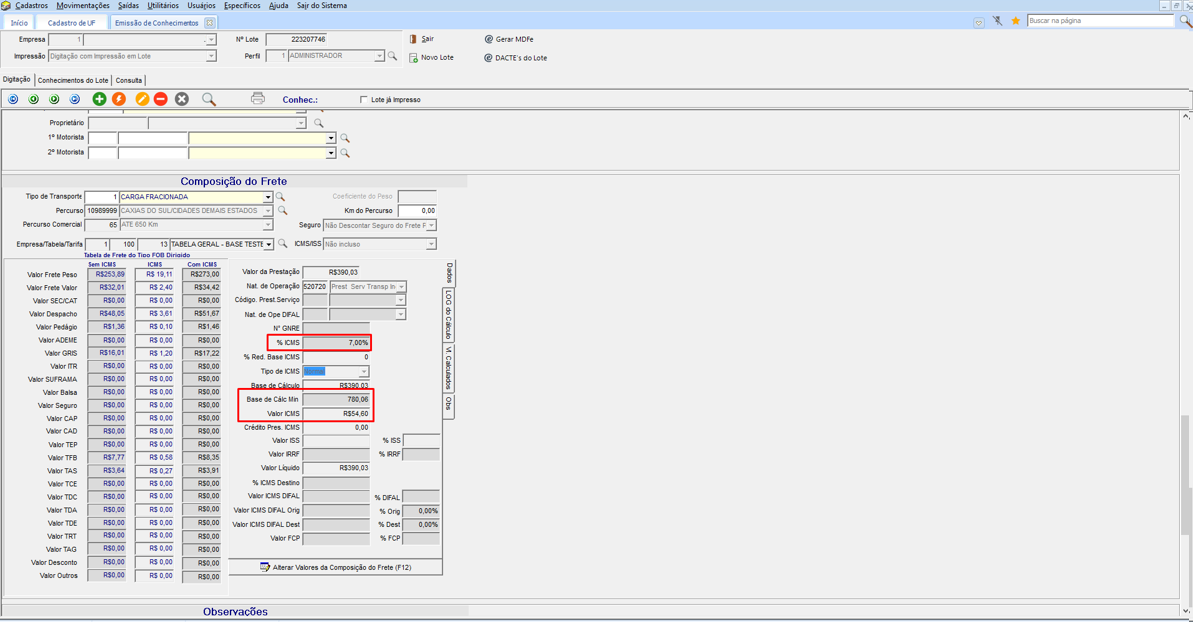Open the Tipo de Transporte dropdown
Viewport: 1193px width, 622px height.
[267, 197]
